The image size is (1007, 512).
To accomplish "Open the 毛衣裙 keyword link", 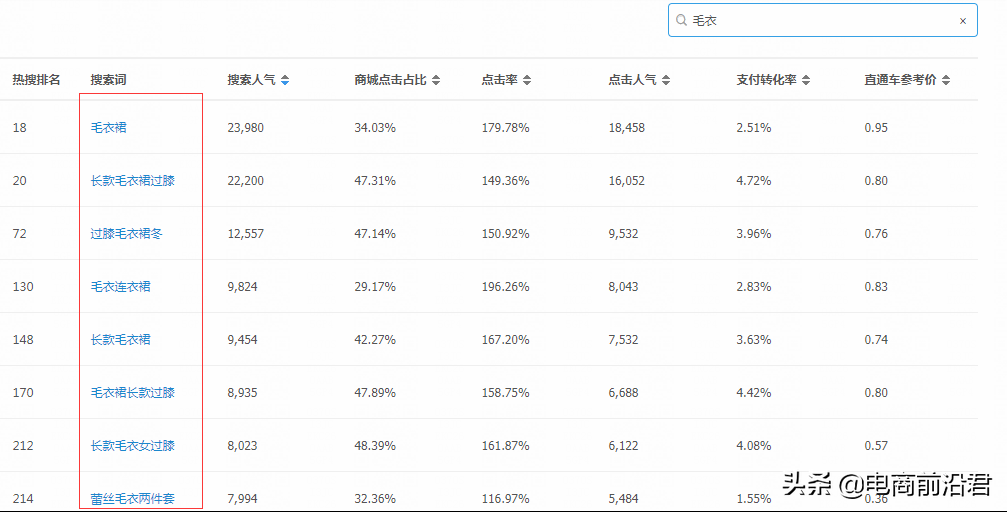I will [x=109, y=128].
